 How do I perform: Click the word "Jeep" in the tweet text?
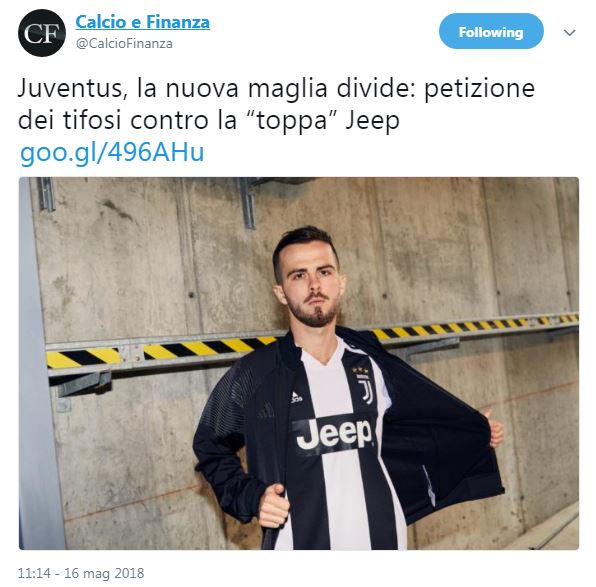point(373,122)
